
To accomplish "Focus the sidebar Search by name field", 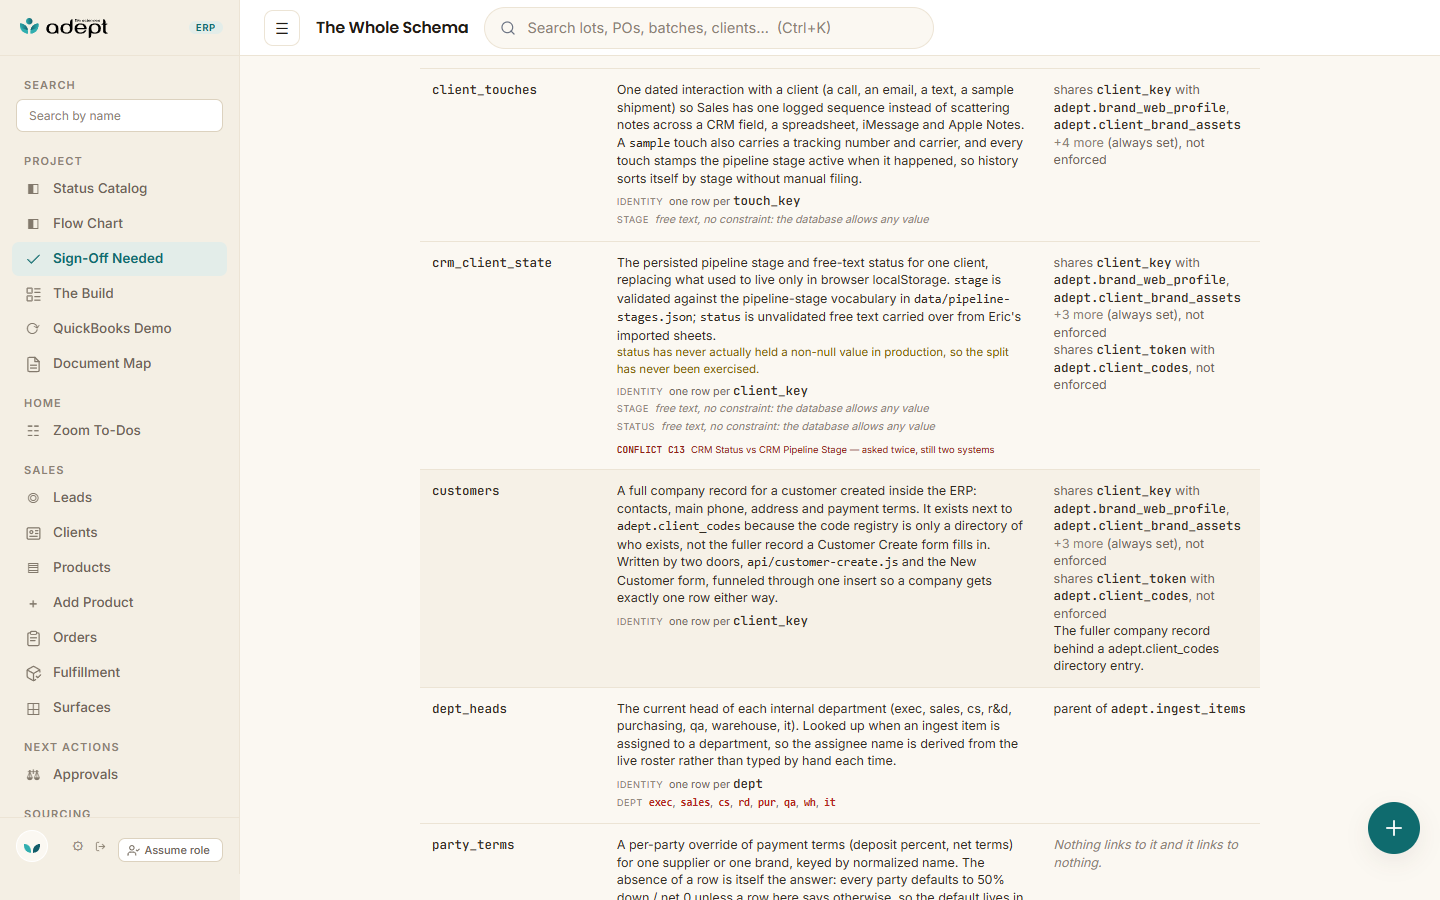I will coord(119,115).
